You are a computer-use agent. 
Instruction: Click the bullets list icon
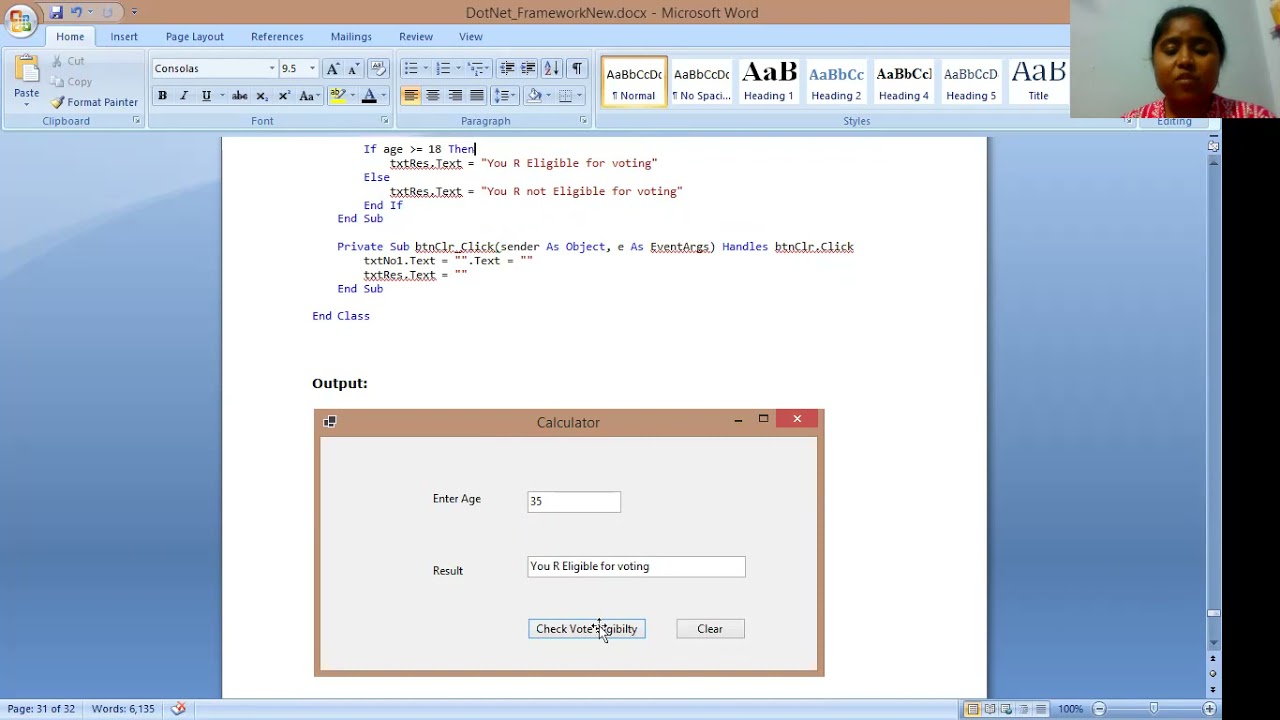coord(411,68)
